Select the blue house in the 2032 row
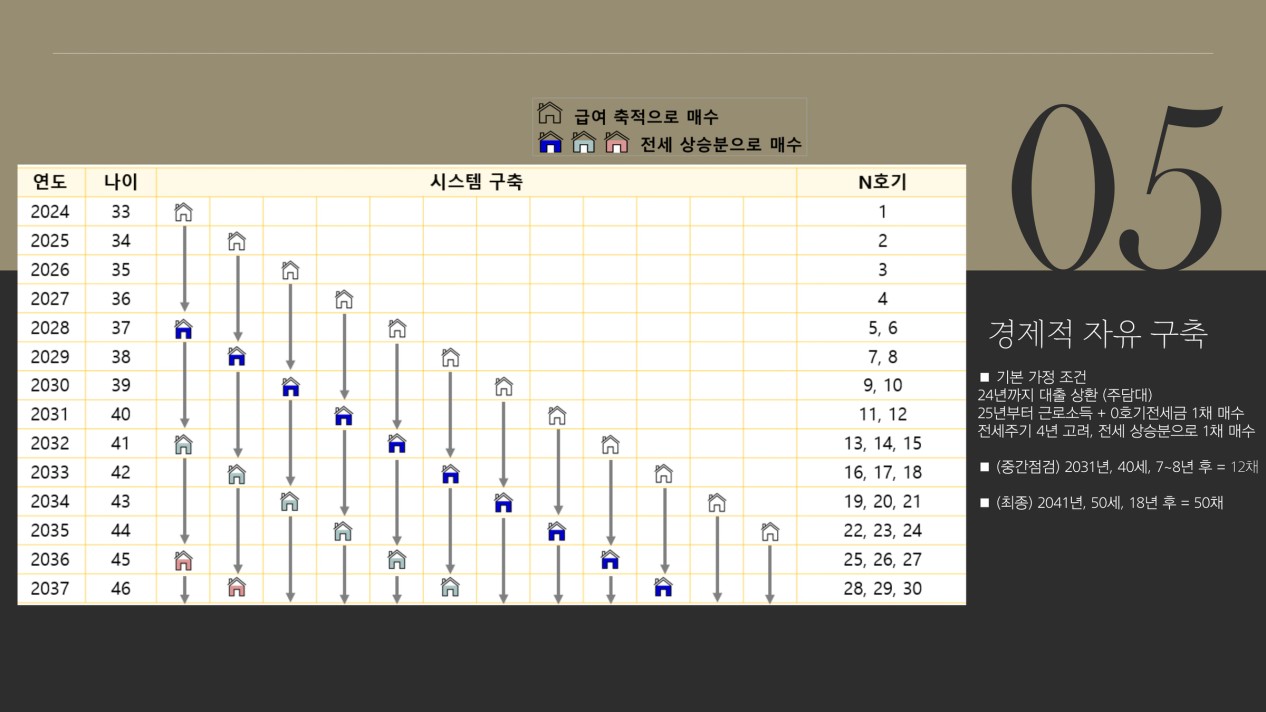This screenshot has width=1266, height=712. click(x=397, y=444)
